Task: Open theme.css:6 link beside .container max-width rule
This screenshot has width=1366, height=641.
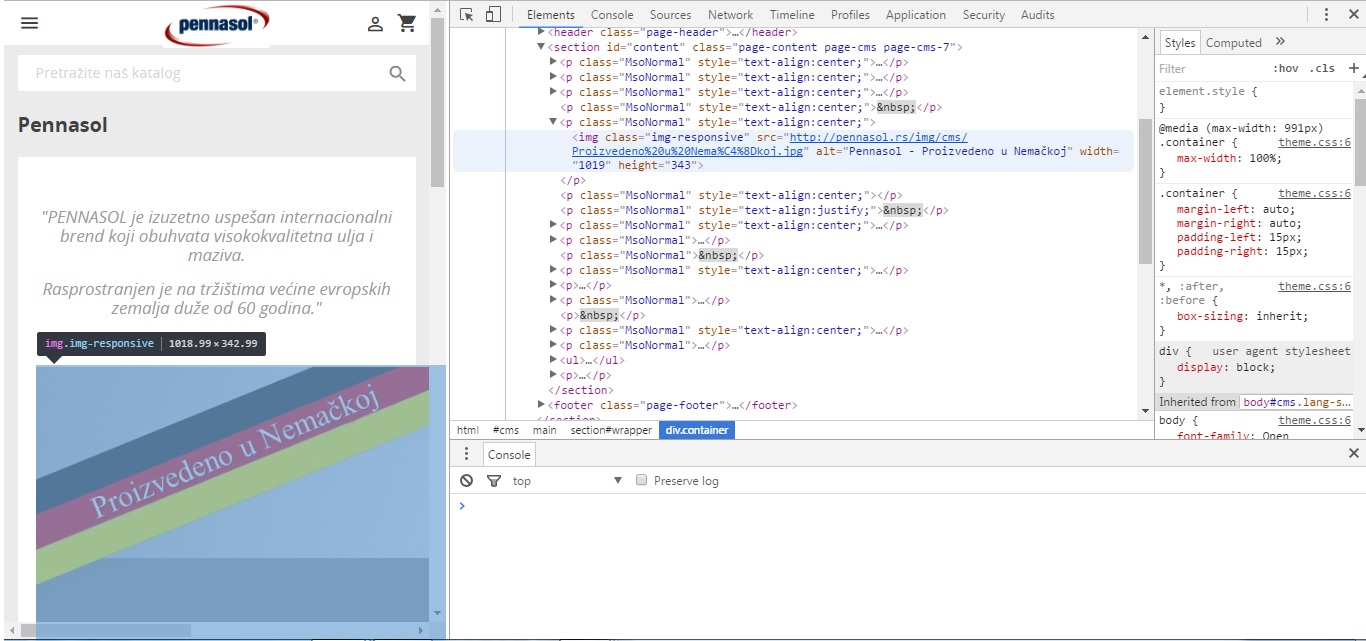Action: click(1314, 142)
